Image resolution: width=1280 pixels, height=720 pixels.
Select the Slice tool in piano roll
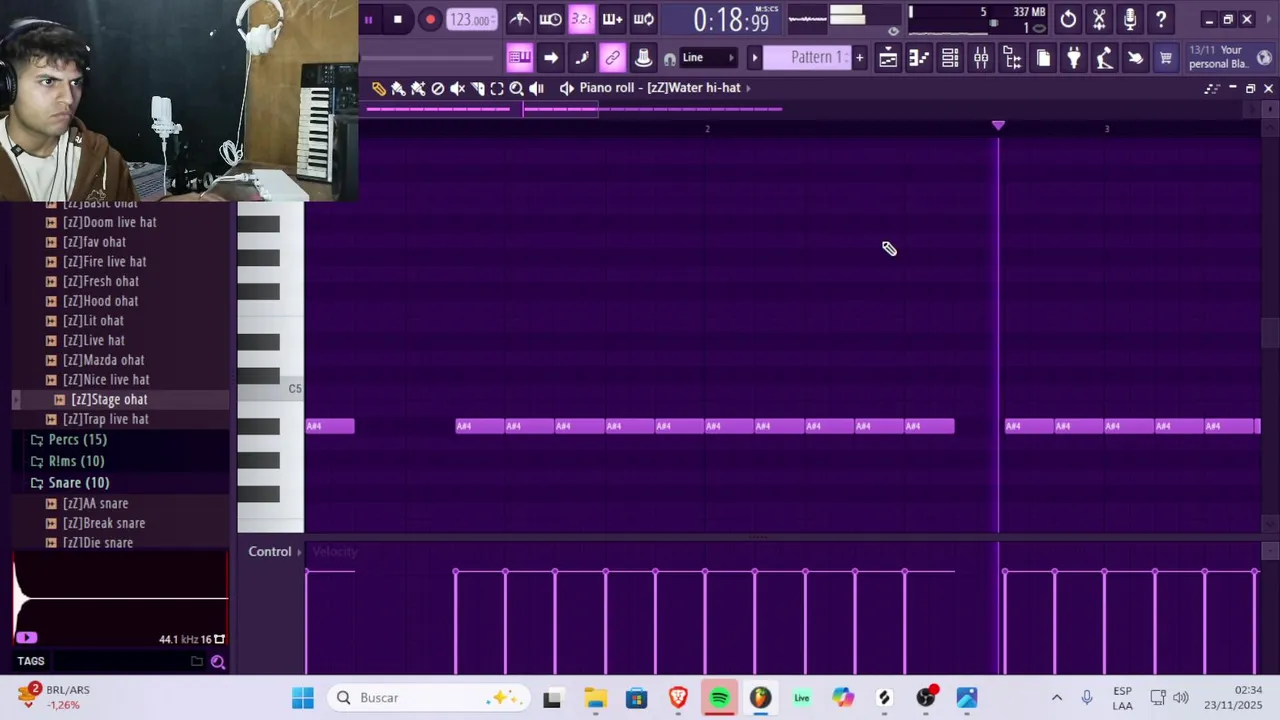(x=477, y=88)
